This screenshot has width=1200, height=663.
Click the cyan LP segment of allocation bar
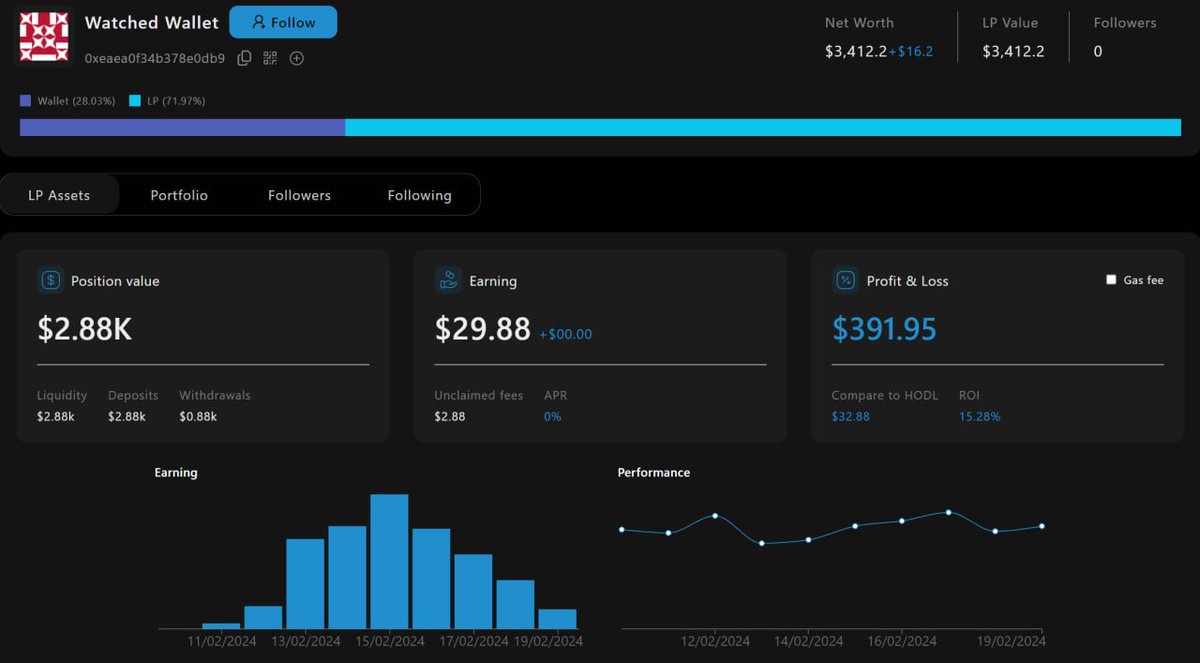(x=763, y=128)
